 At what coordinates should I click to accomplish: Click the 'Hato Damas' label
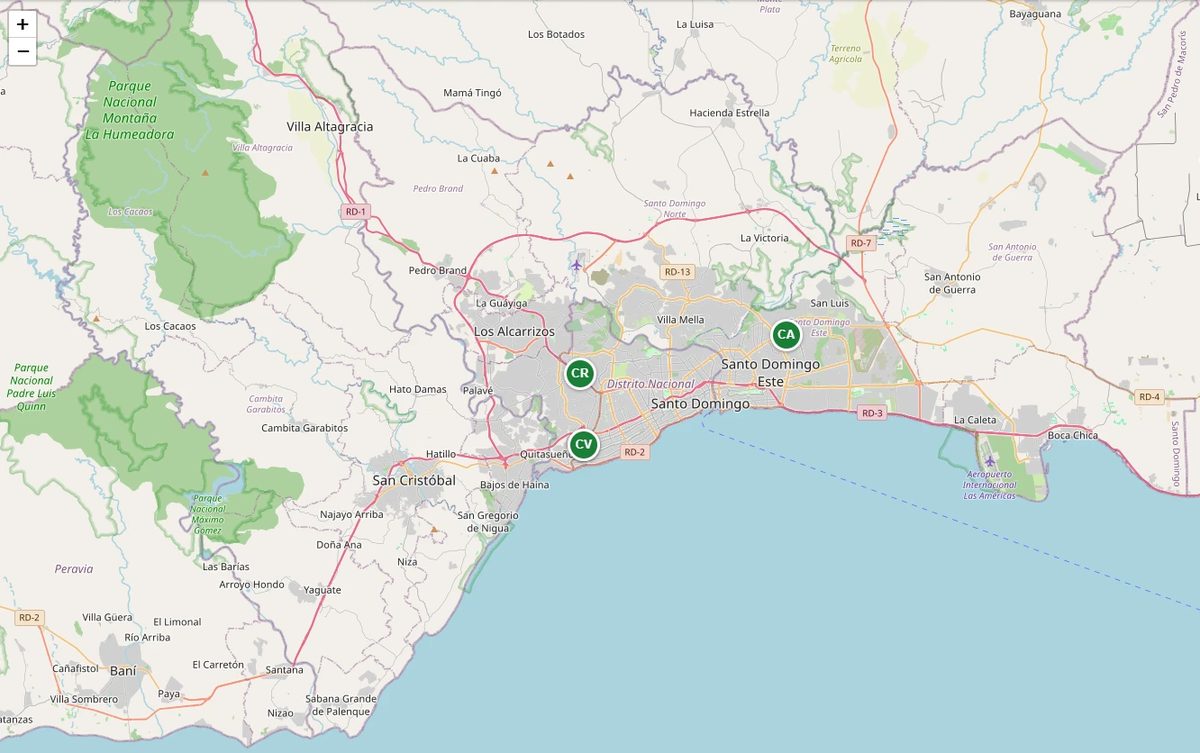417,389
